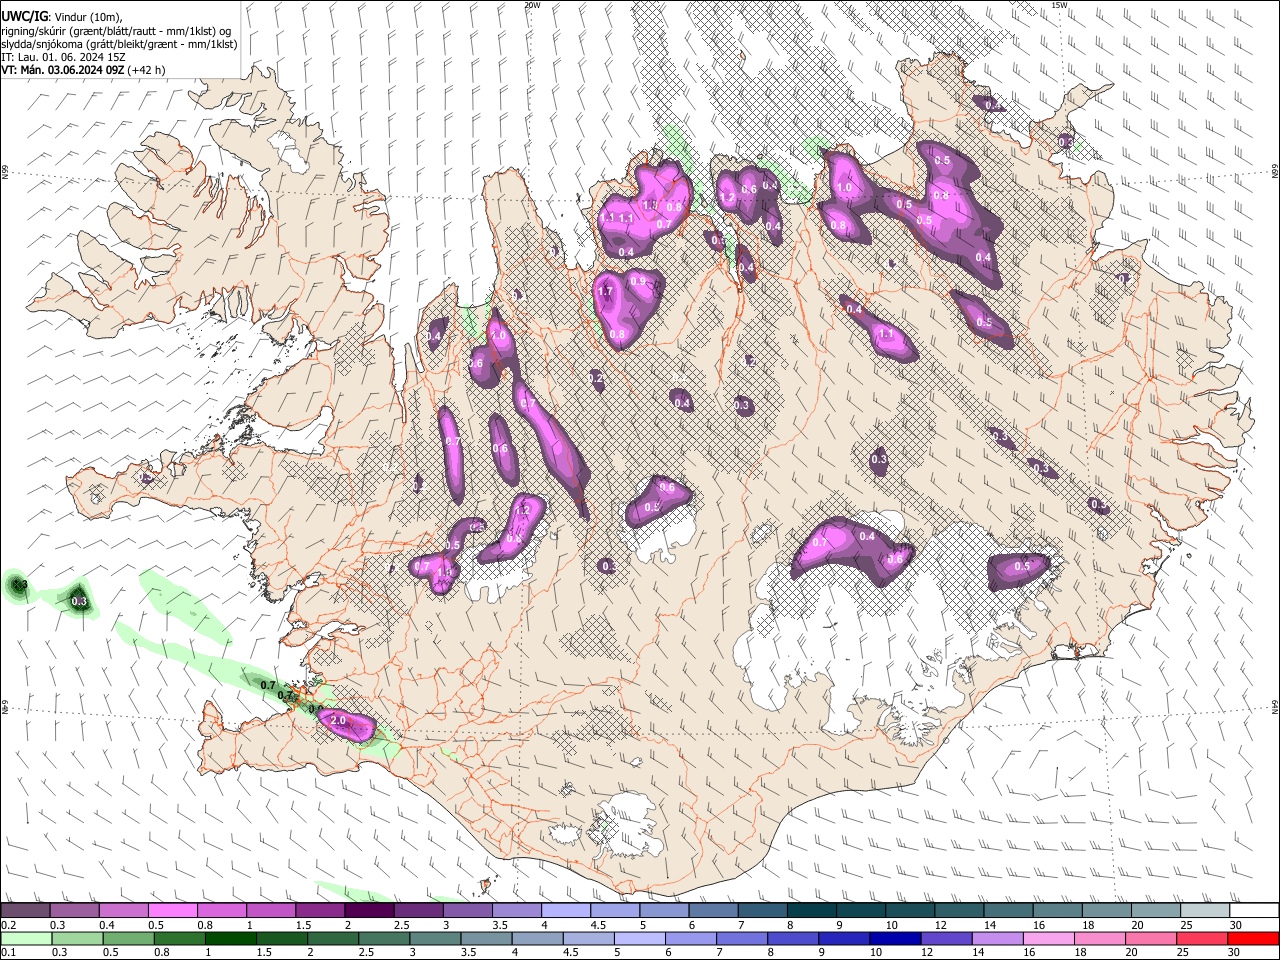
Task: Click the lavender top-row swatch between 4 and 4.5
Action: [566, 911]
